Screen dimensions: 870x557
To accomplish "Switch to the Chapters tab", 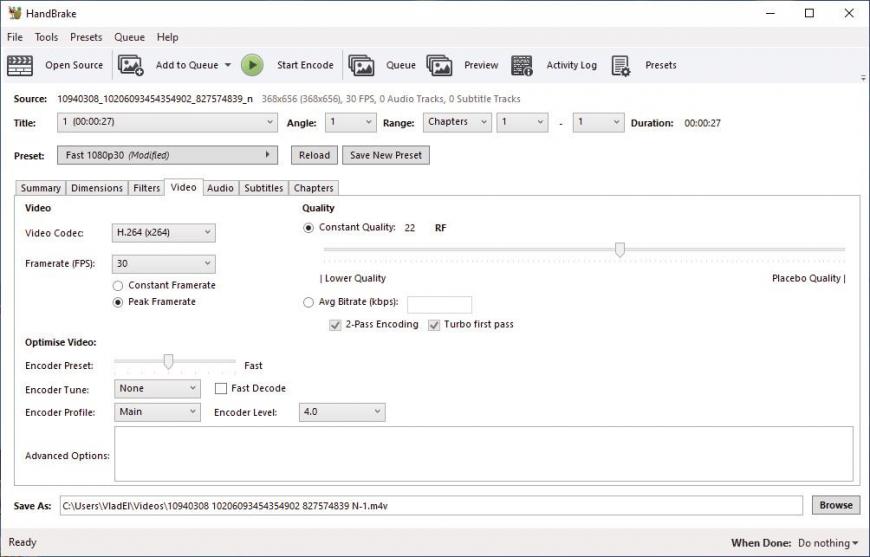I will (x=313, y=188).
